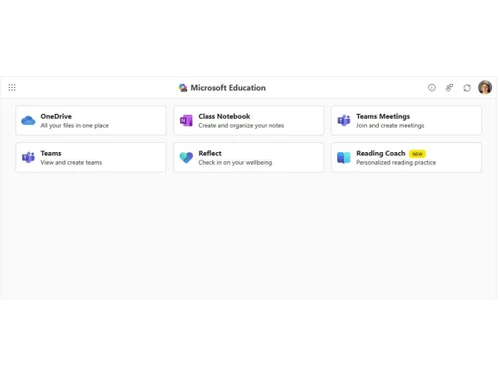Click 'All your files in one place' text
This screenshot has width=500, height=375.
(75, 126)
